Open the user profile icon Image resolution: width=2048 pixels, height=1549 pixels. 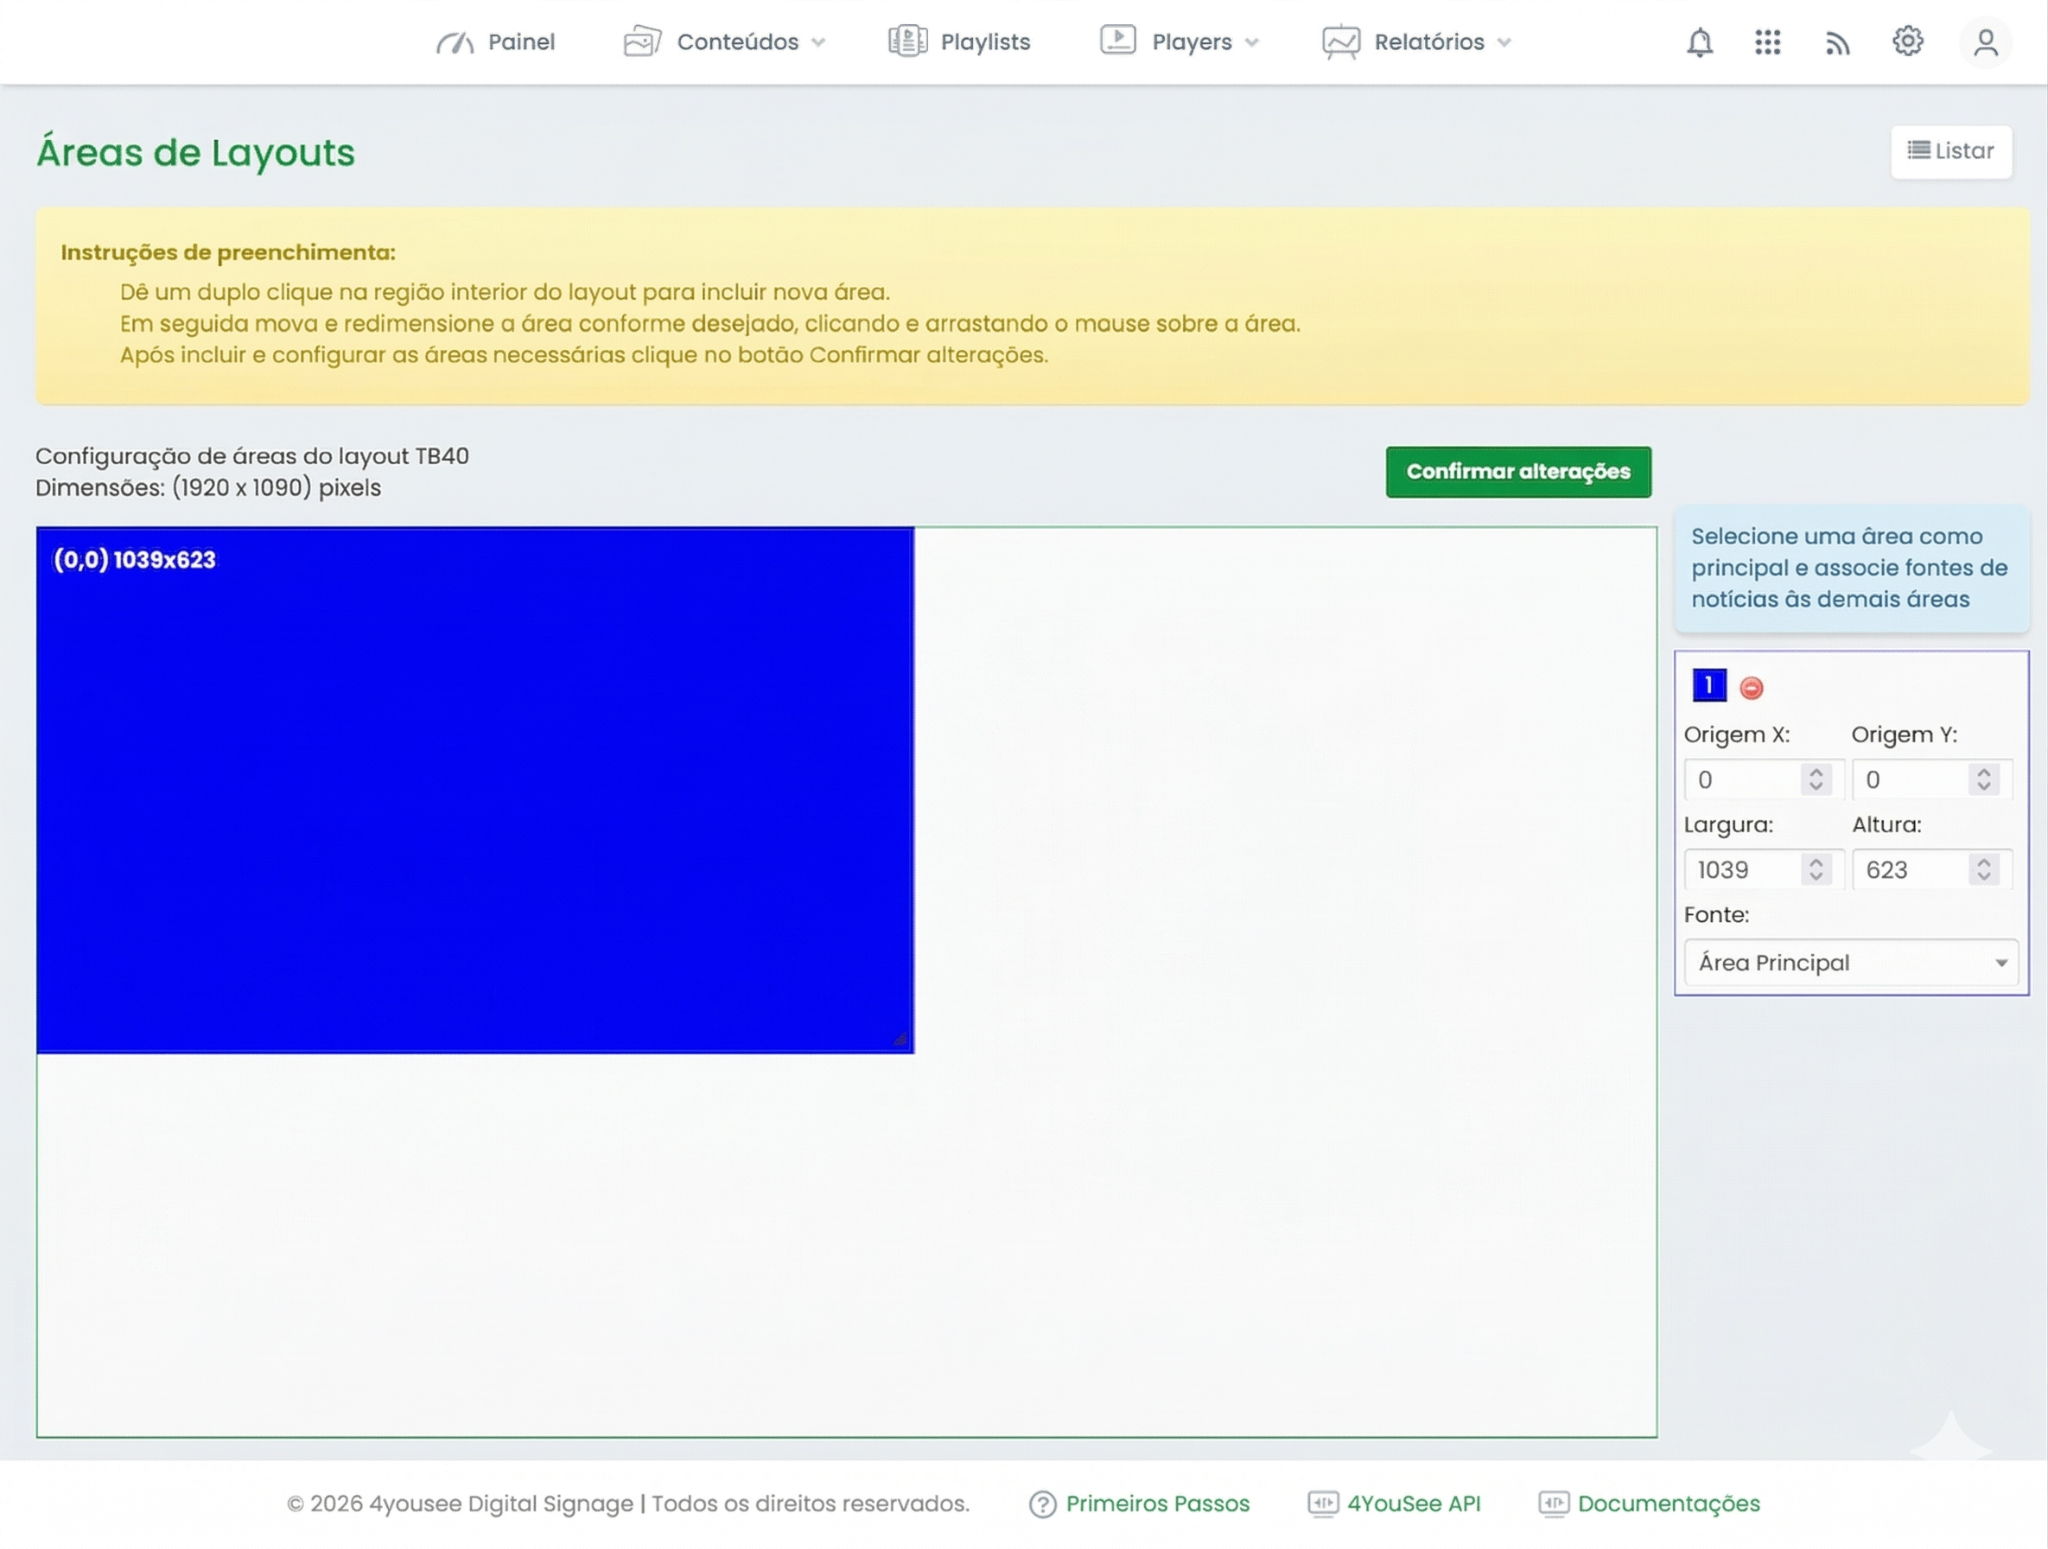1985,42
